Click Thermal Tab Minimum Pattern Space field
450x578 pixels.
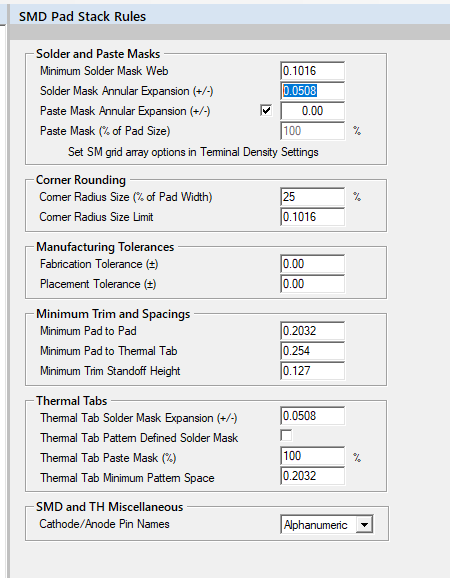(x=312, y=476)
